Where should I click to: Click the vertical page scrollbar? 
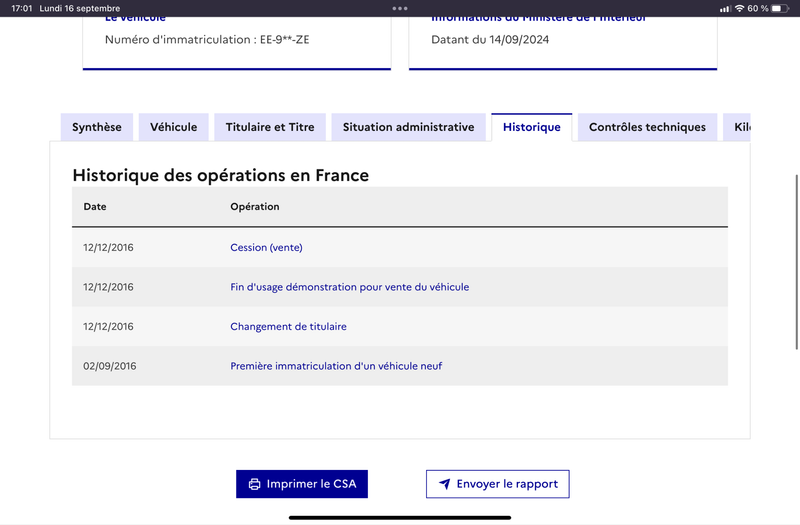coord(796,262)
